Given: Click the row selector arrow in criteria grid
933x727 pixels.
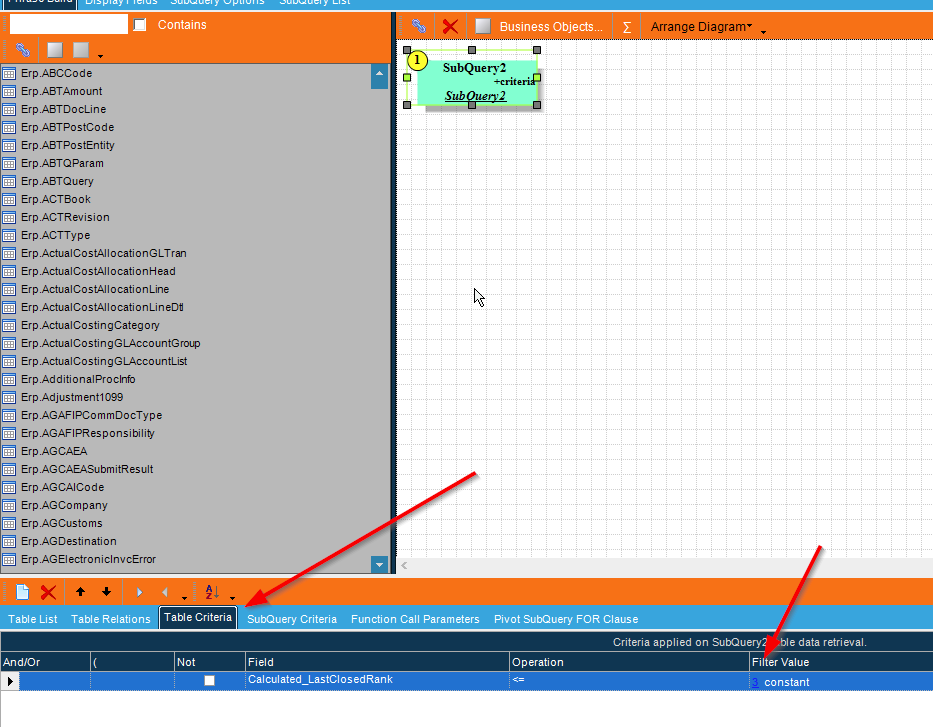Looking at the screenshot, I should (10, 681).
